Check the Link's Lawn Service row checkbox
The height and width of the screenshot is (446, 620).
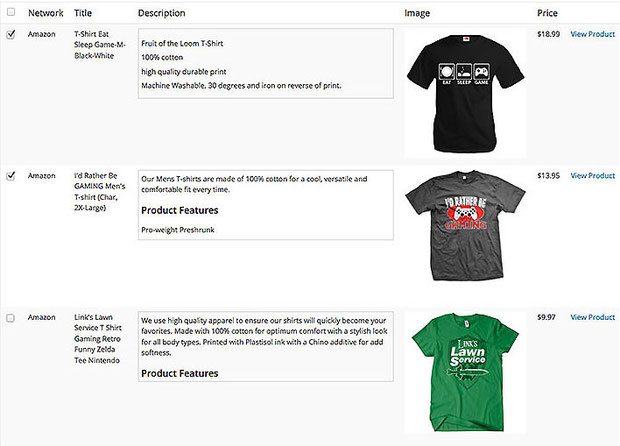(x=11, y=318)
